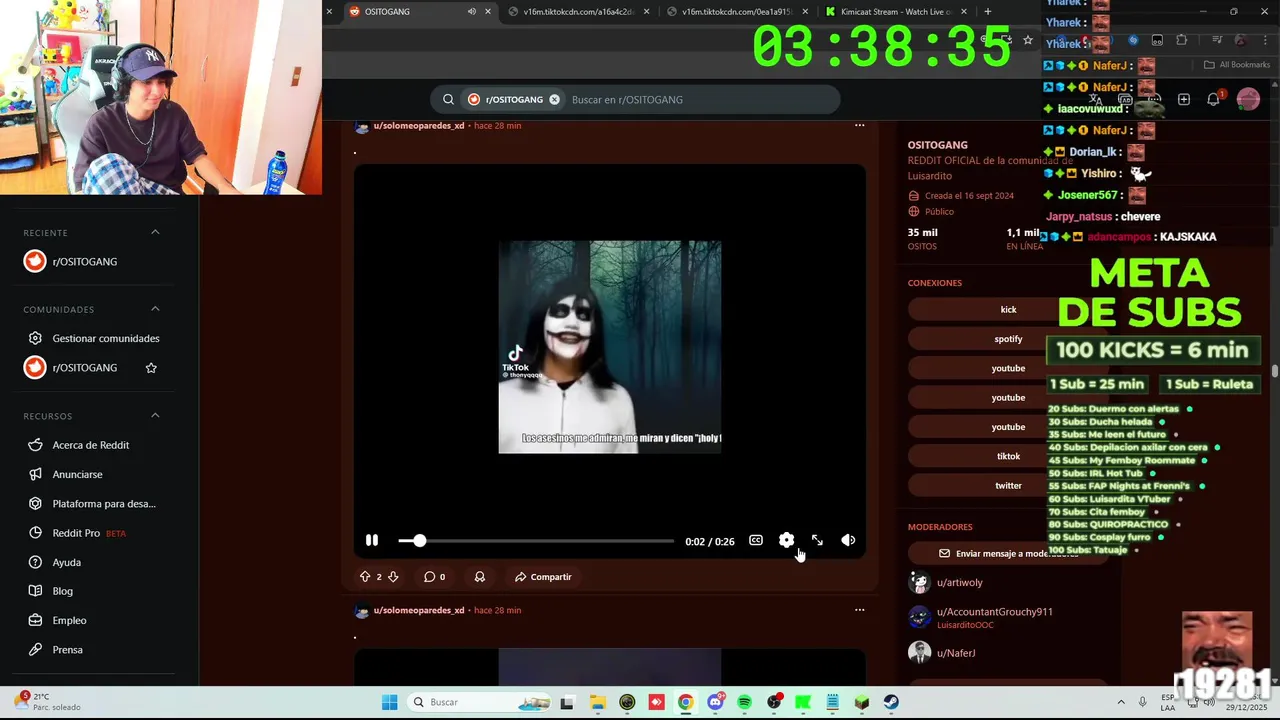Open Steam from the taskbar
Viewport: 1280px width, 720px height.
[x=891, y=702]
